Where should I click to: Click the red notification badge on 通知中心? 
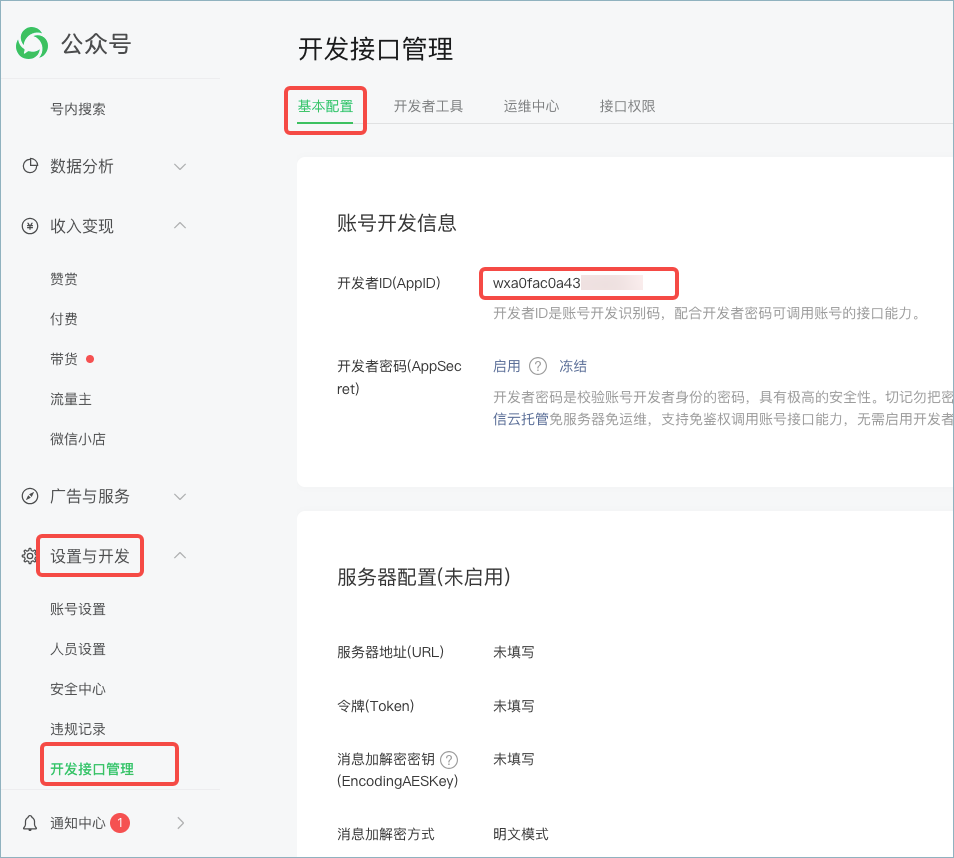coord(120,823)
